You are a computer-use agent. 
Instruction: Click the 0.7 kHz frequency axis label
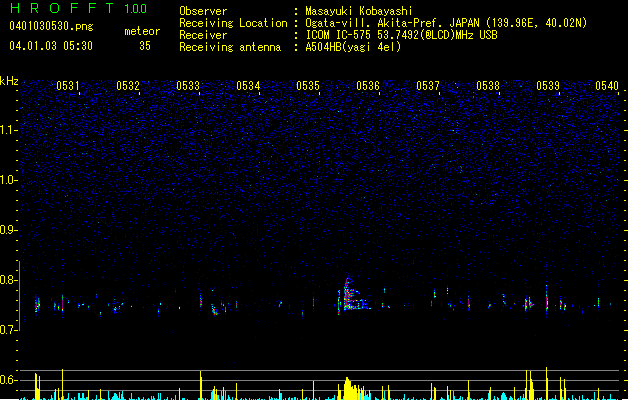(x=8, y=330)
